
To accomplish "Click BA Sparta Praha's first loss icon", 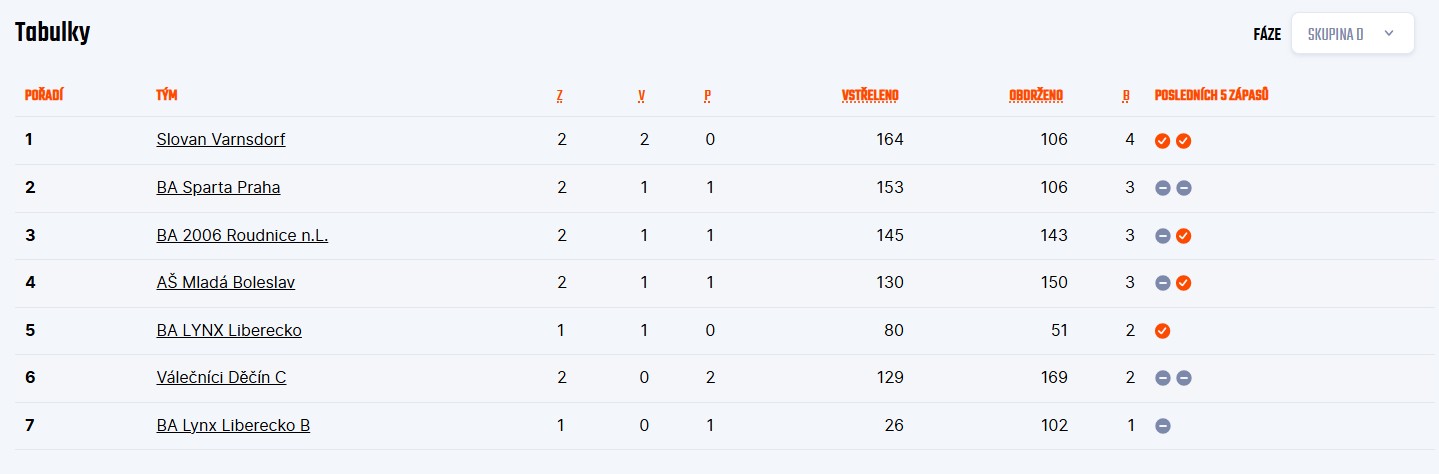I will 1163,188.
